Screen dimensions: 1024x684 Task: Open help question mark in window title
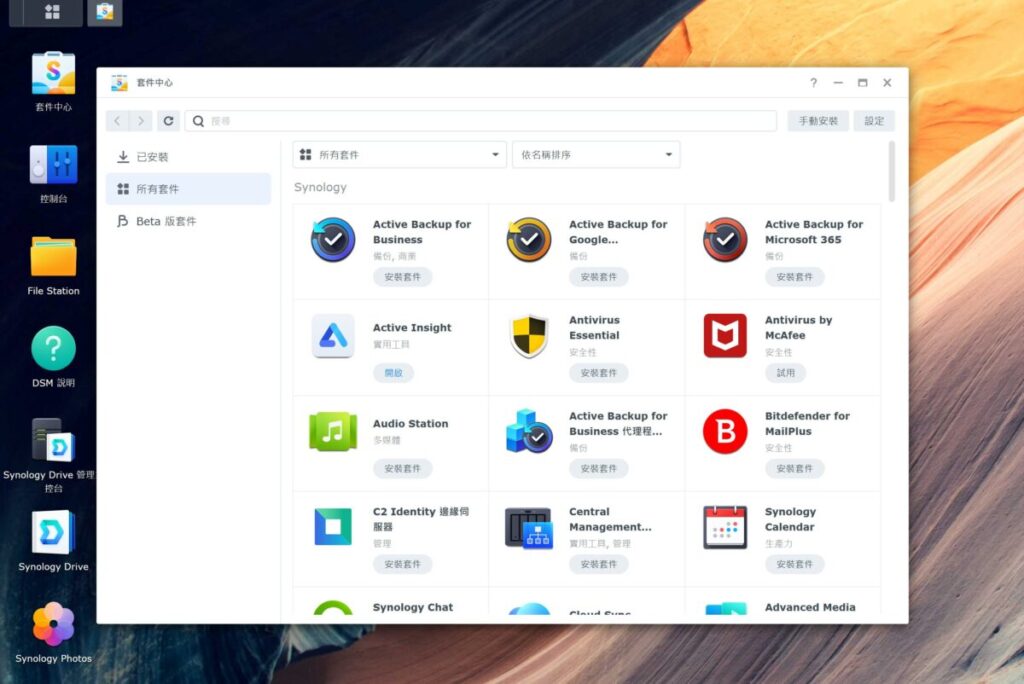click(x=814, y=83)
